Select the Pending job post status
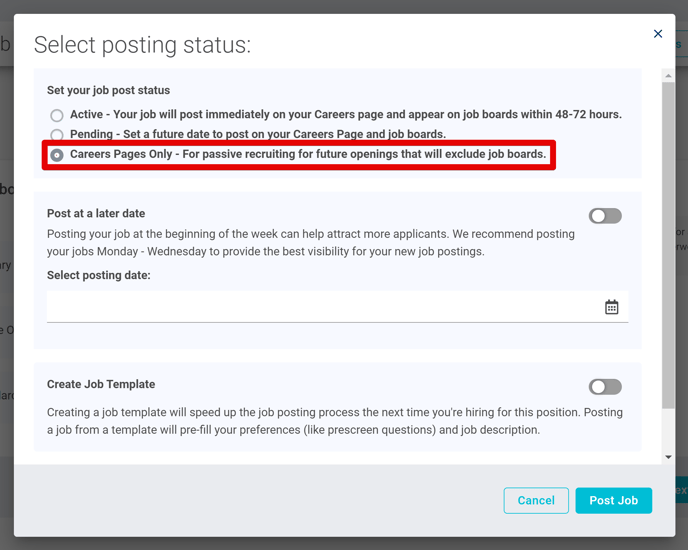 coord(57,134)
